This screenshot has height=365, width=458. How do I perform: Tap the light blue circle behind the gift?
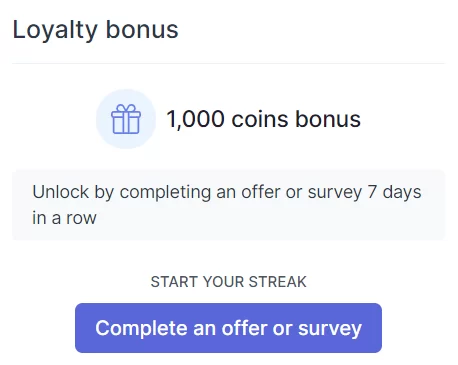click(126, 119)
